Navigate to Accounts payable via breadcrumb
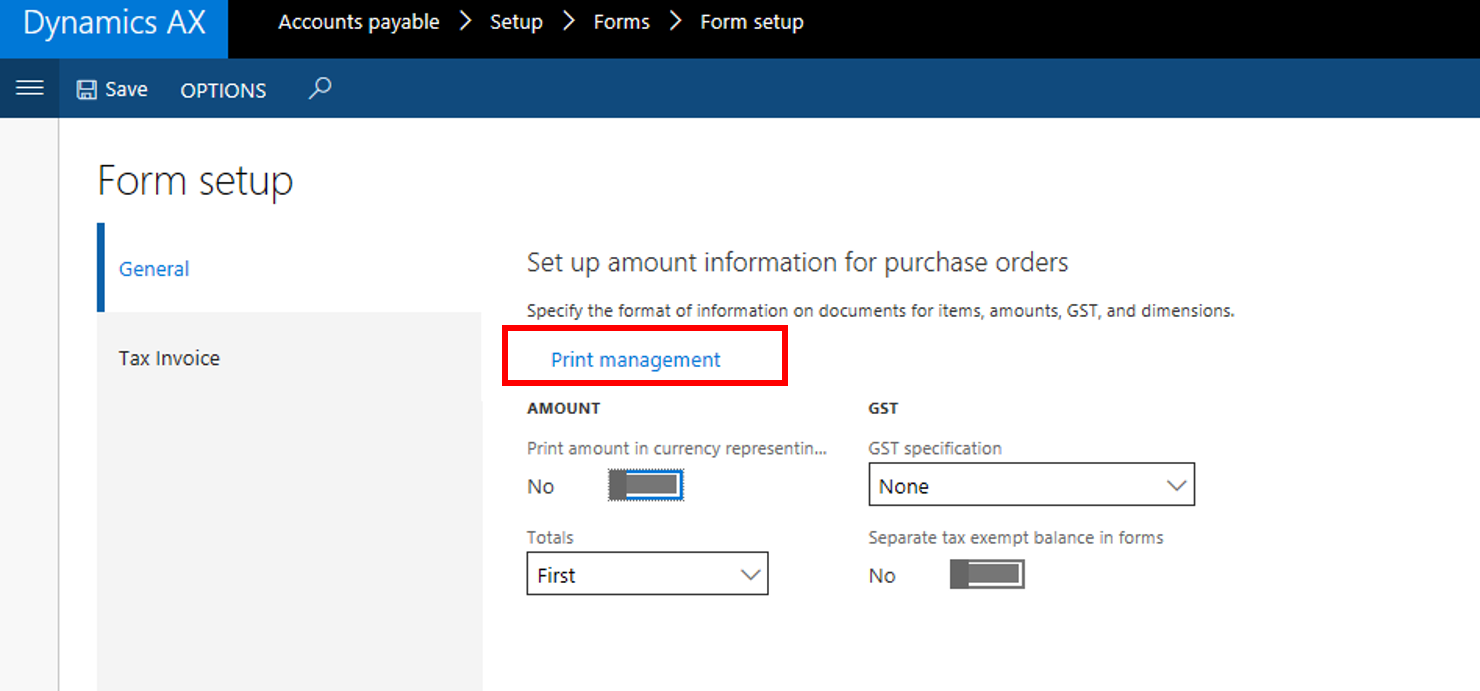This screenshot has width=1480, height=691. (x=358, y=21)
